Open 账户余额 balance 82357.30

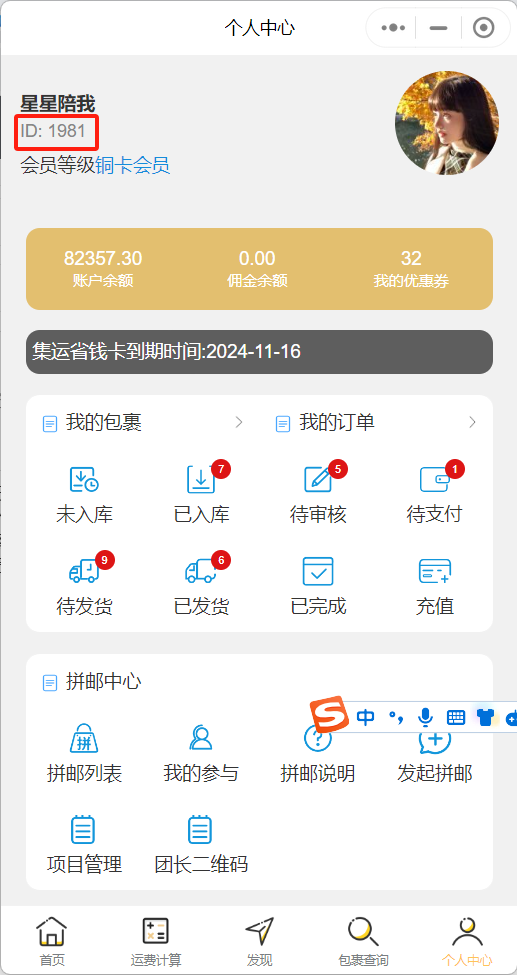point(103,269)
